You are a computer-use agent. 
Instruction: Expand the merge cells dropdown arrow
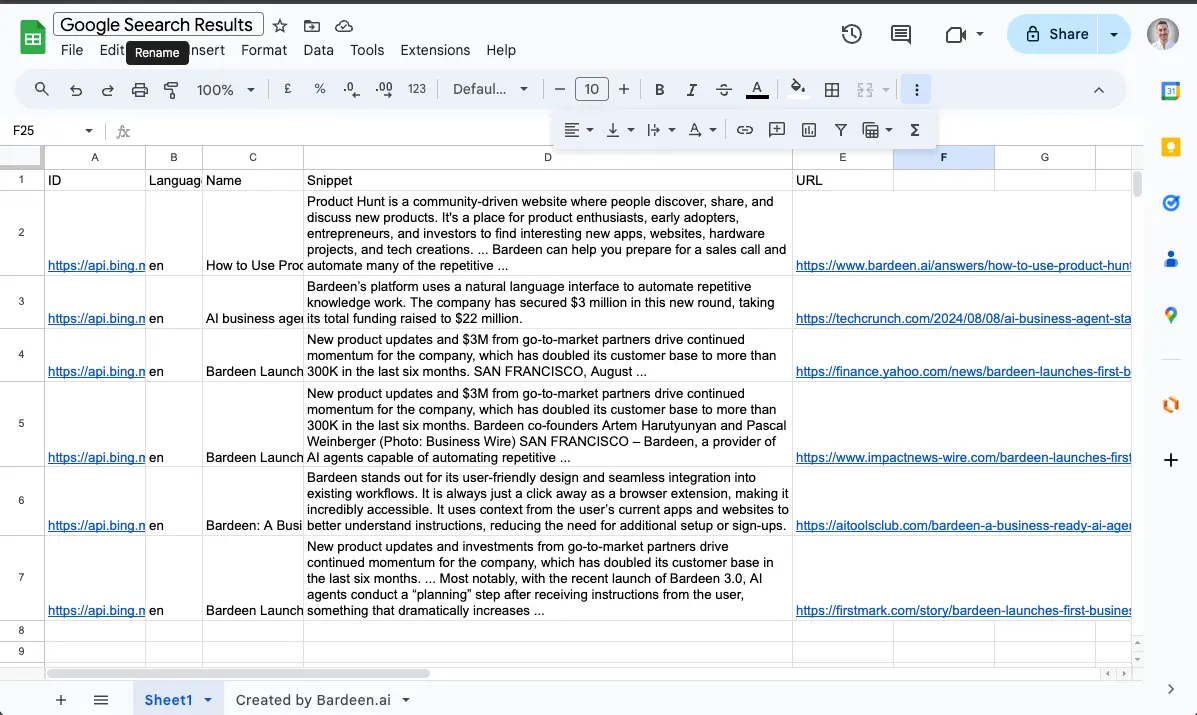886,89
